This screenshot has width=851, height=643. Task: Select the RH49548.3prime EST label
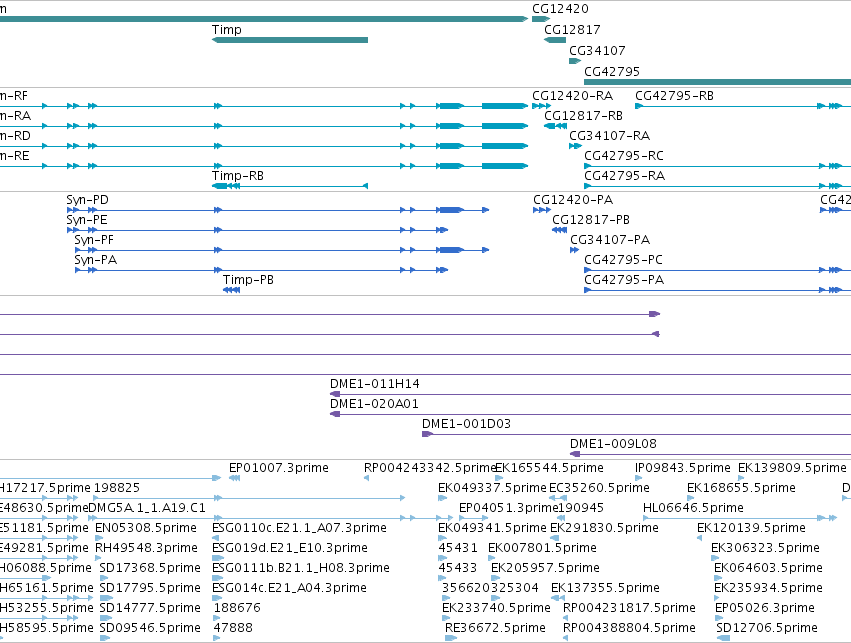146,549
